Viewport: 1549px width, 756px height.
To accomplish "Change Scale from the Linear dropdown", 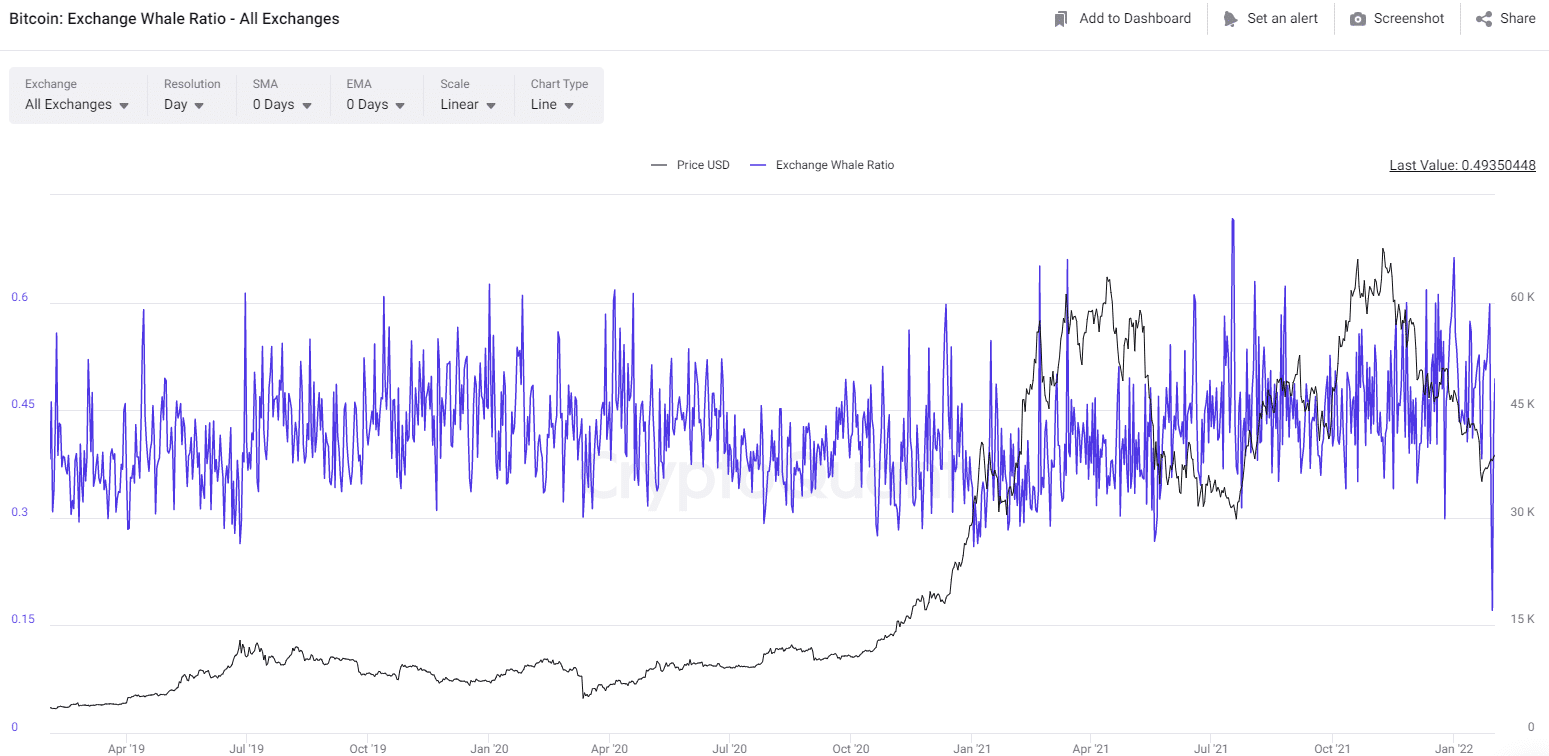I will (468, 105).
